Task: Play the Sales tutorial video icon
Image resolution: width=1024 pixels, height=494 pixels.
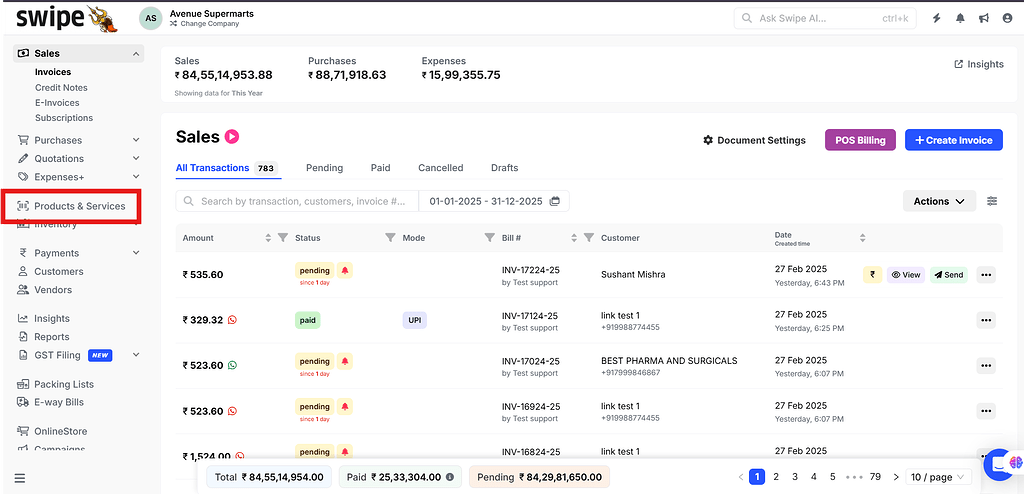Action: (232, 137)
